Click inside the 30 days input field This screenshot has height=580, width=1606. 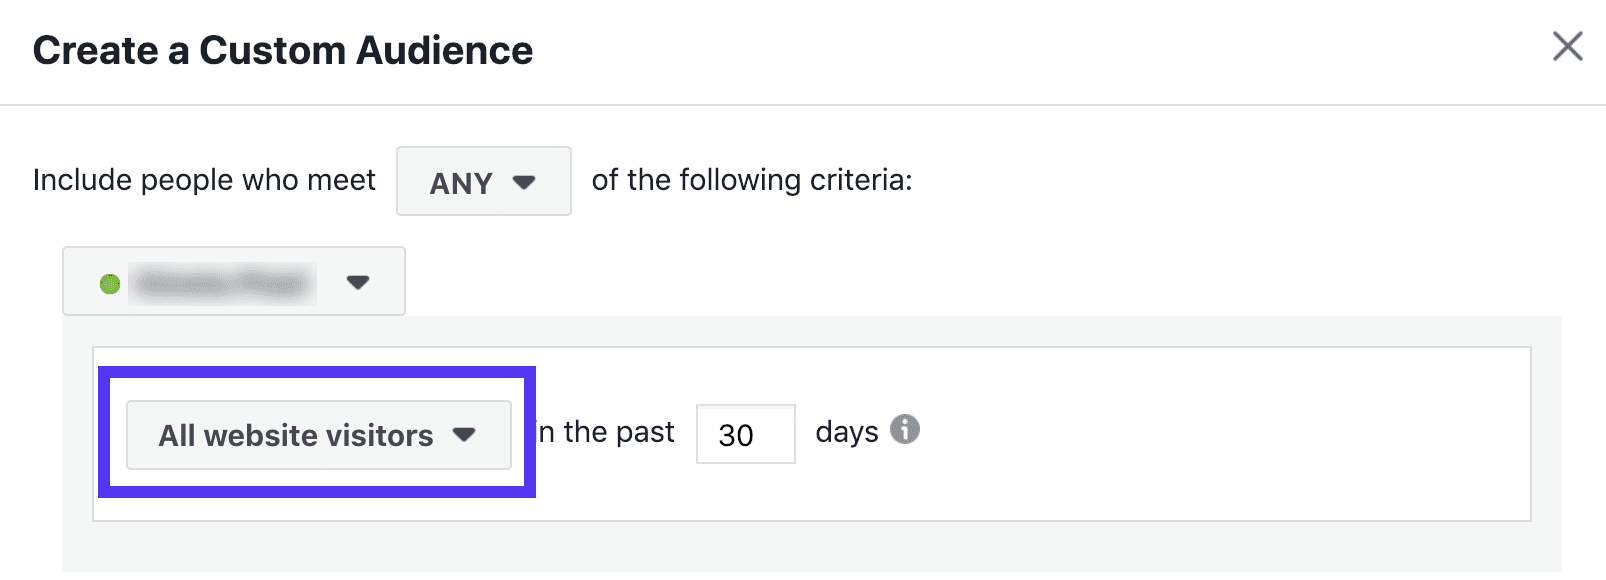745,435
